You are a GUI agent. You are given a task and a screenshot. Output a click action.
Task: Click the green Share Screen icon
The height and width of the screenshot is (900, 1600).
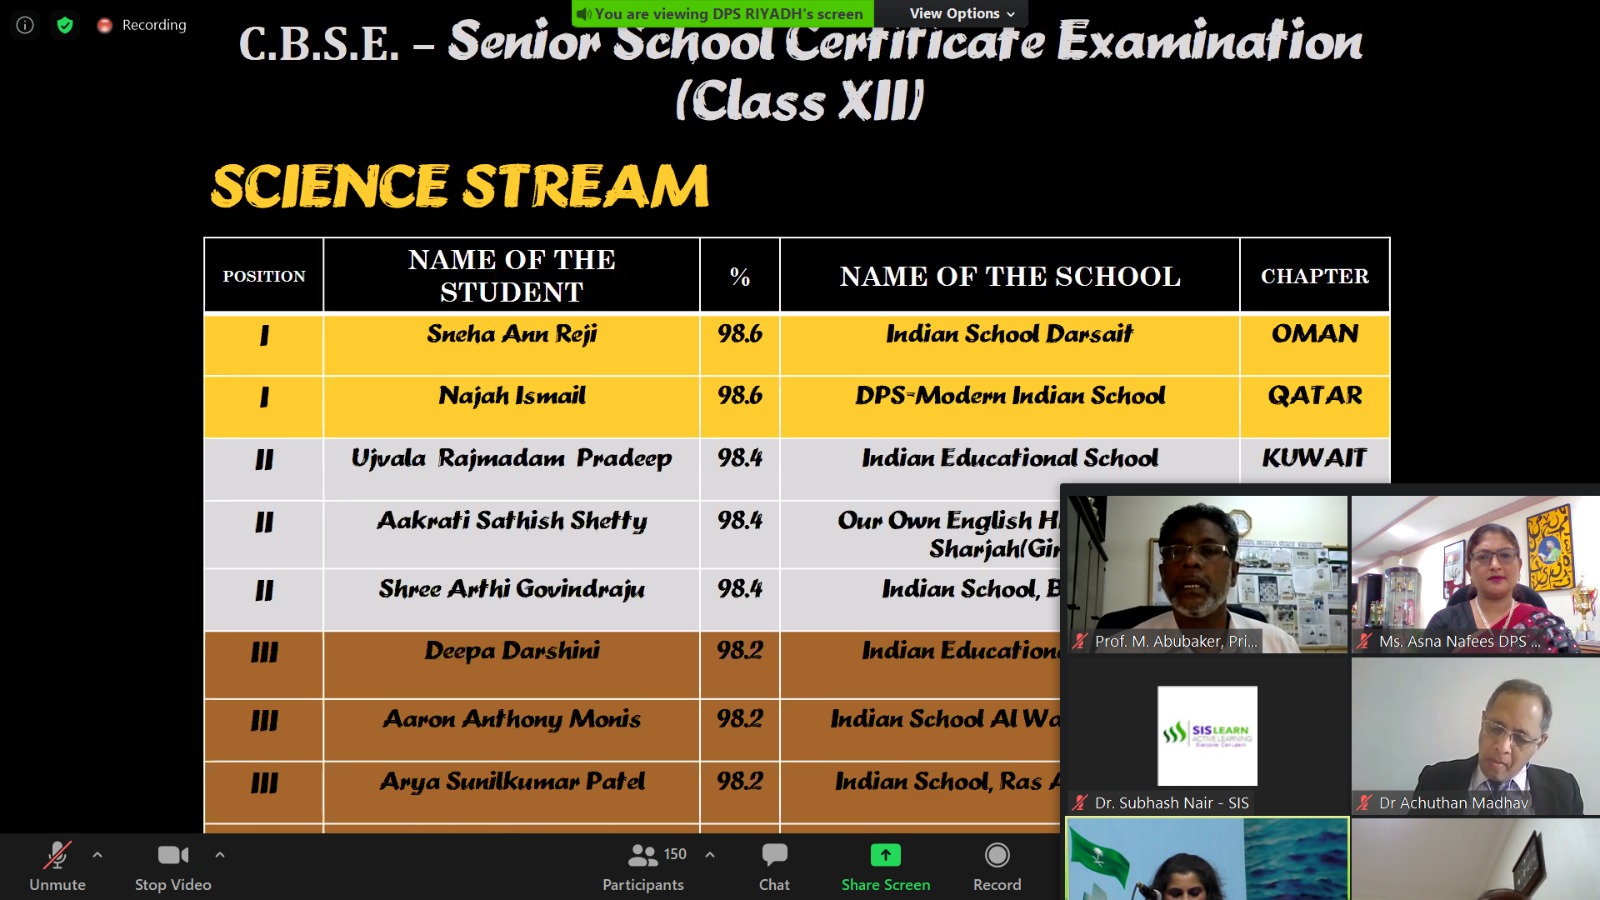click(x=885, y=856)
